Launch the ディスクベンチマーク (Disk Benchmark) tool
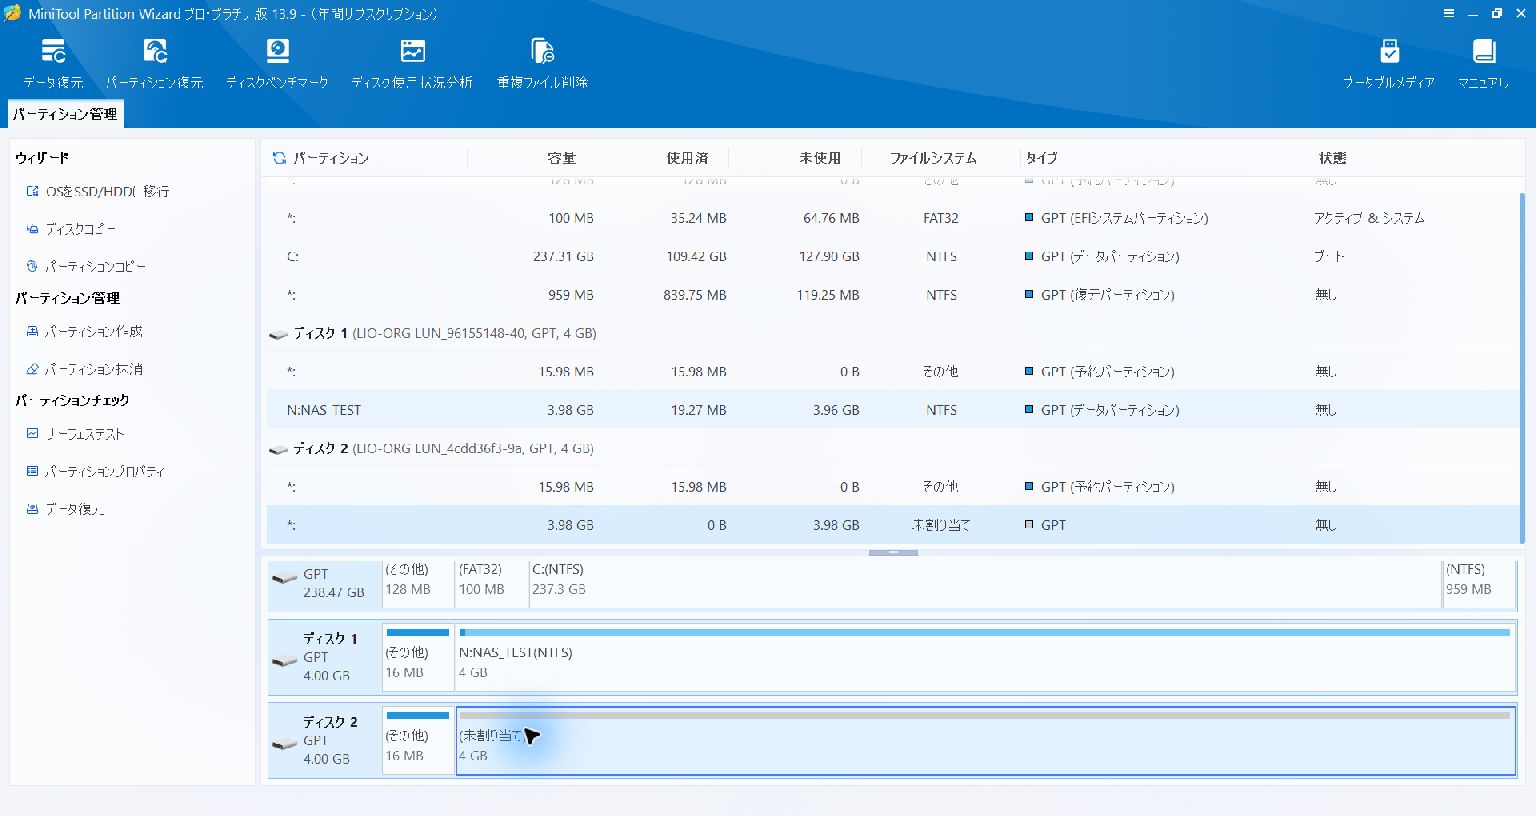 pyautogui.click(x=277, y=64)
